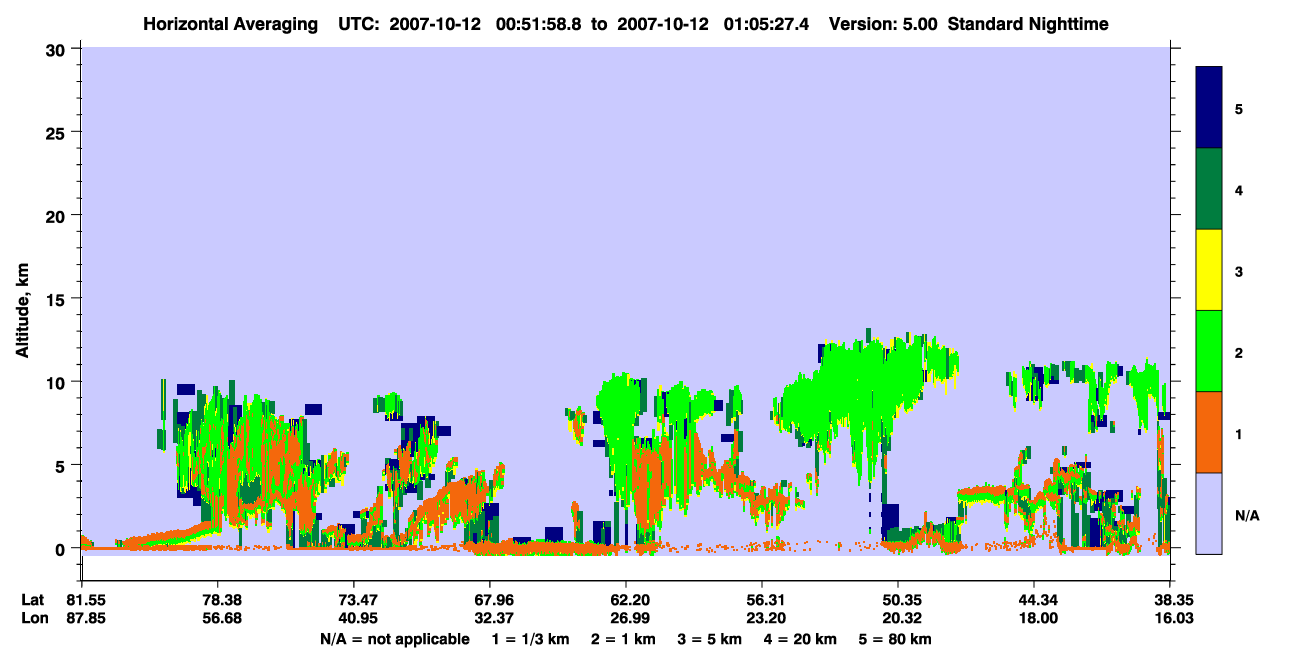Click the 'Lat' row label
Image resolution: width=1300 pixels, height=667 pixels.
pyautogui.click(x=33, y=600)
